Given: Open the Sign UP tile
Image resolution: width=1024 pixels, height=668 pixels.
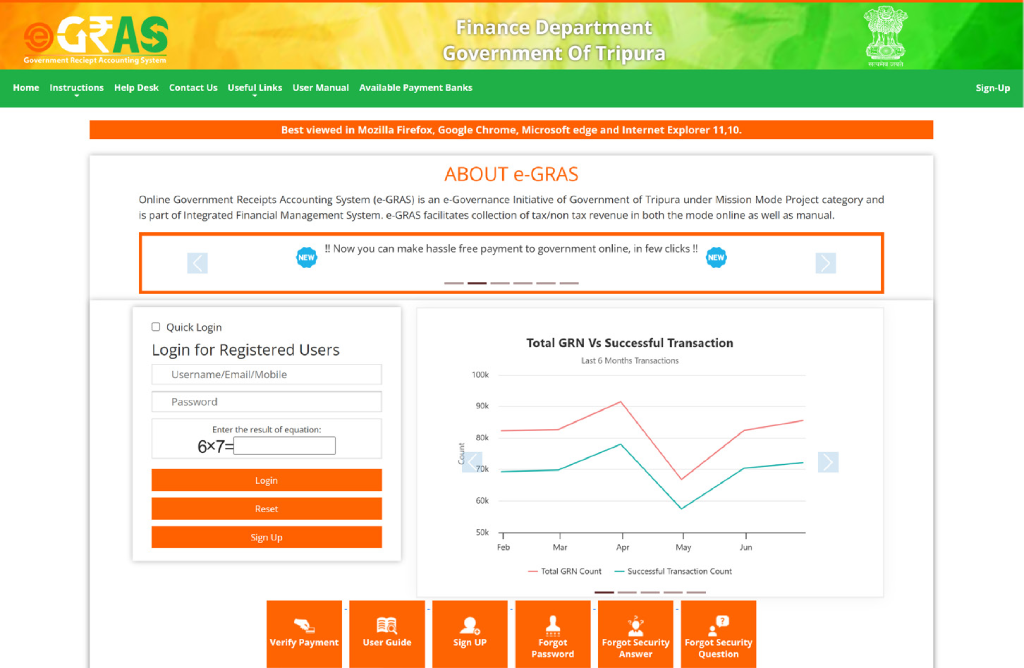Looking at the screenshot, I should point(470,634).
